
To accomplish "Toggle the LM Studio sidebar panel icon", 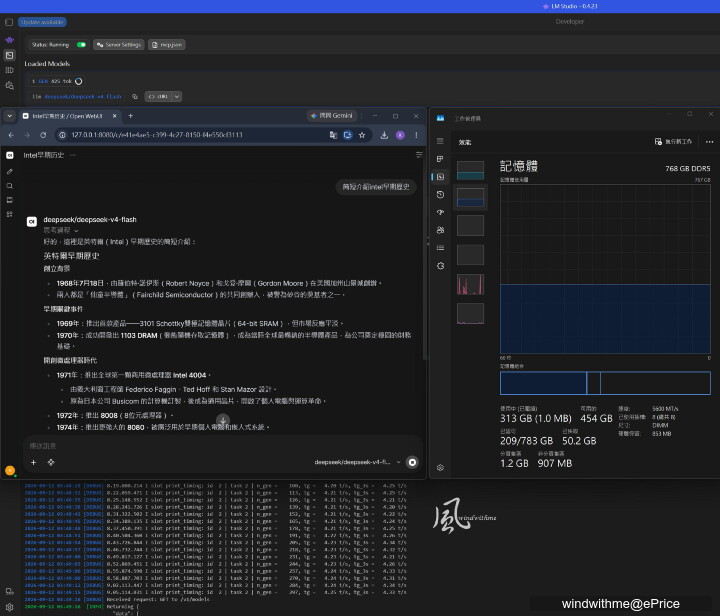I will point(9,22).
